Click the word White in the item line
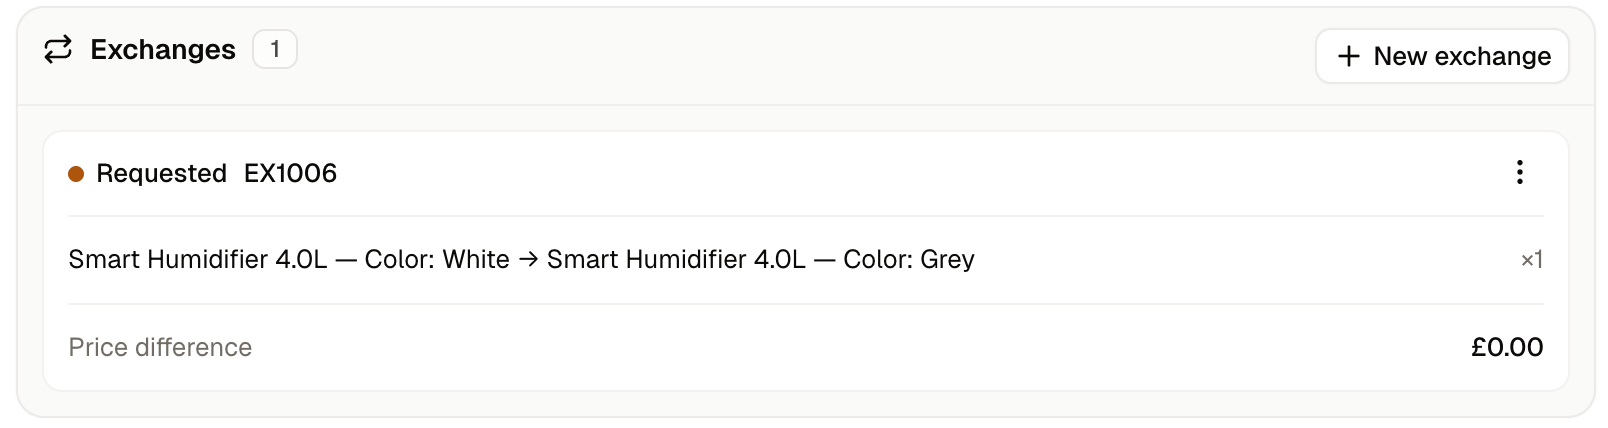Screen dimensions: 1608x428 [x=476, y=260]
